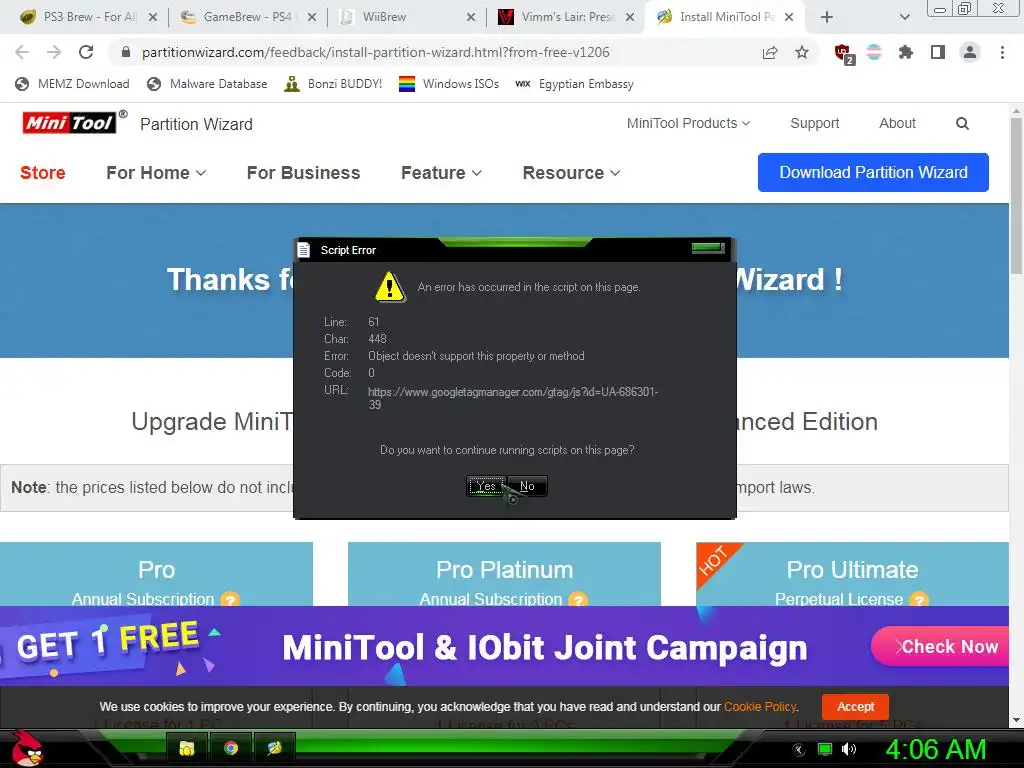Reload the page with the refresh icon

pos(86,52)
